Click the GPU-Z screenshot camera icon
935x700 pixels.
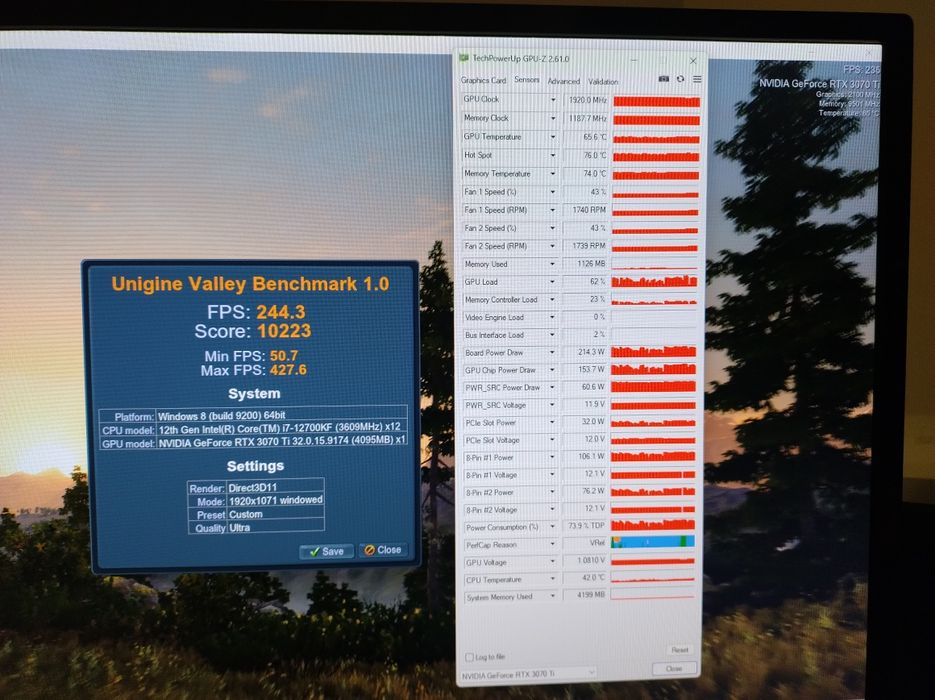(663, 79)
